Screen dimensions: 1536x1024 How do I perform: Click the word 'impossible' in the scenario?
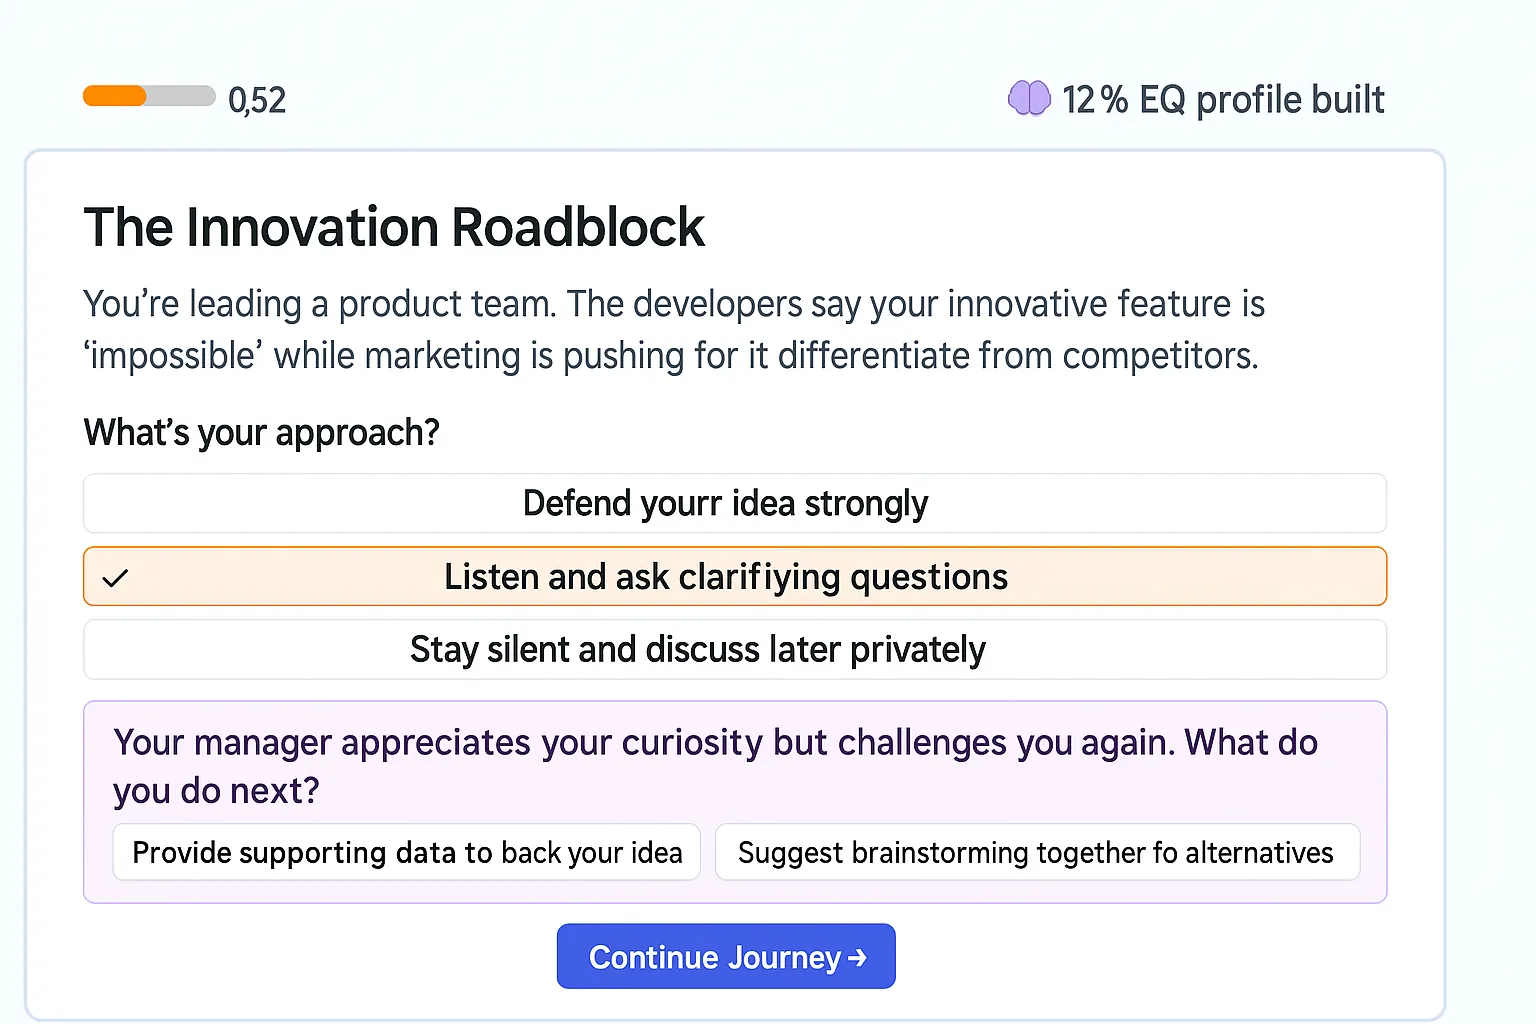[x=172, y=356]
